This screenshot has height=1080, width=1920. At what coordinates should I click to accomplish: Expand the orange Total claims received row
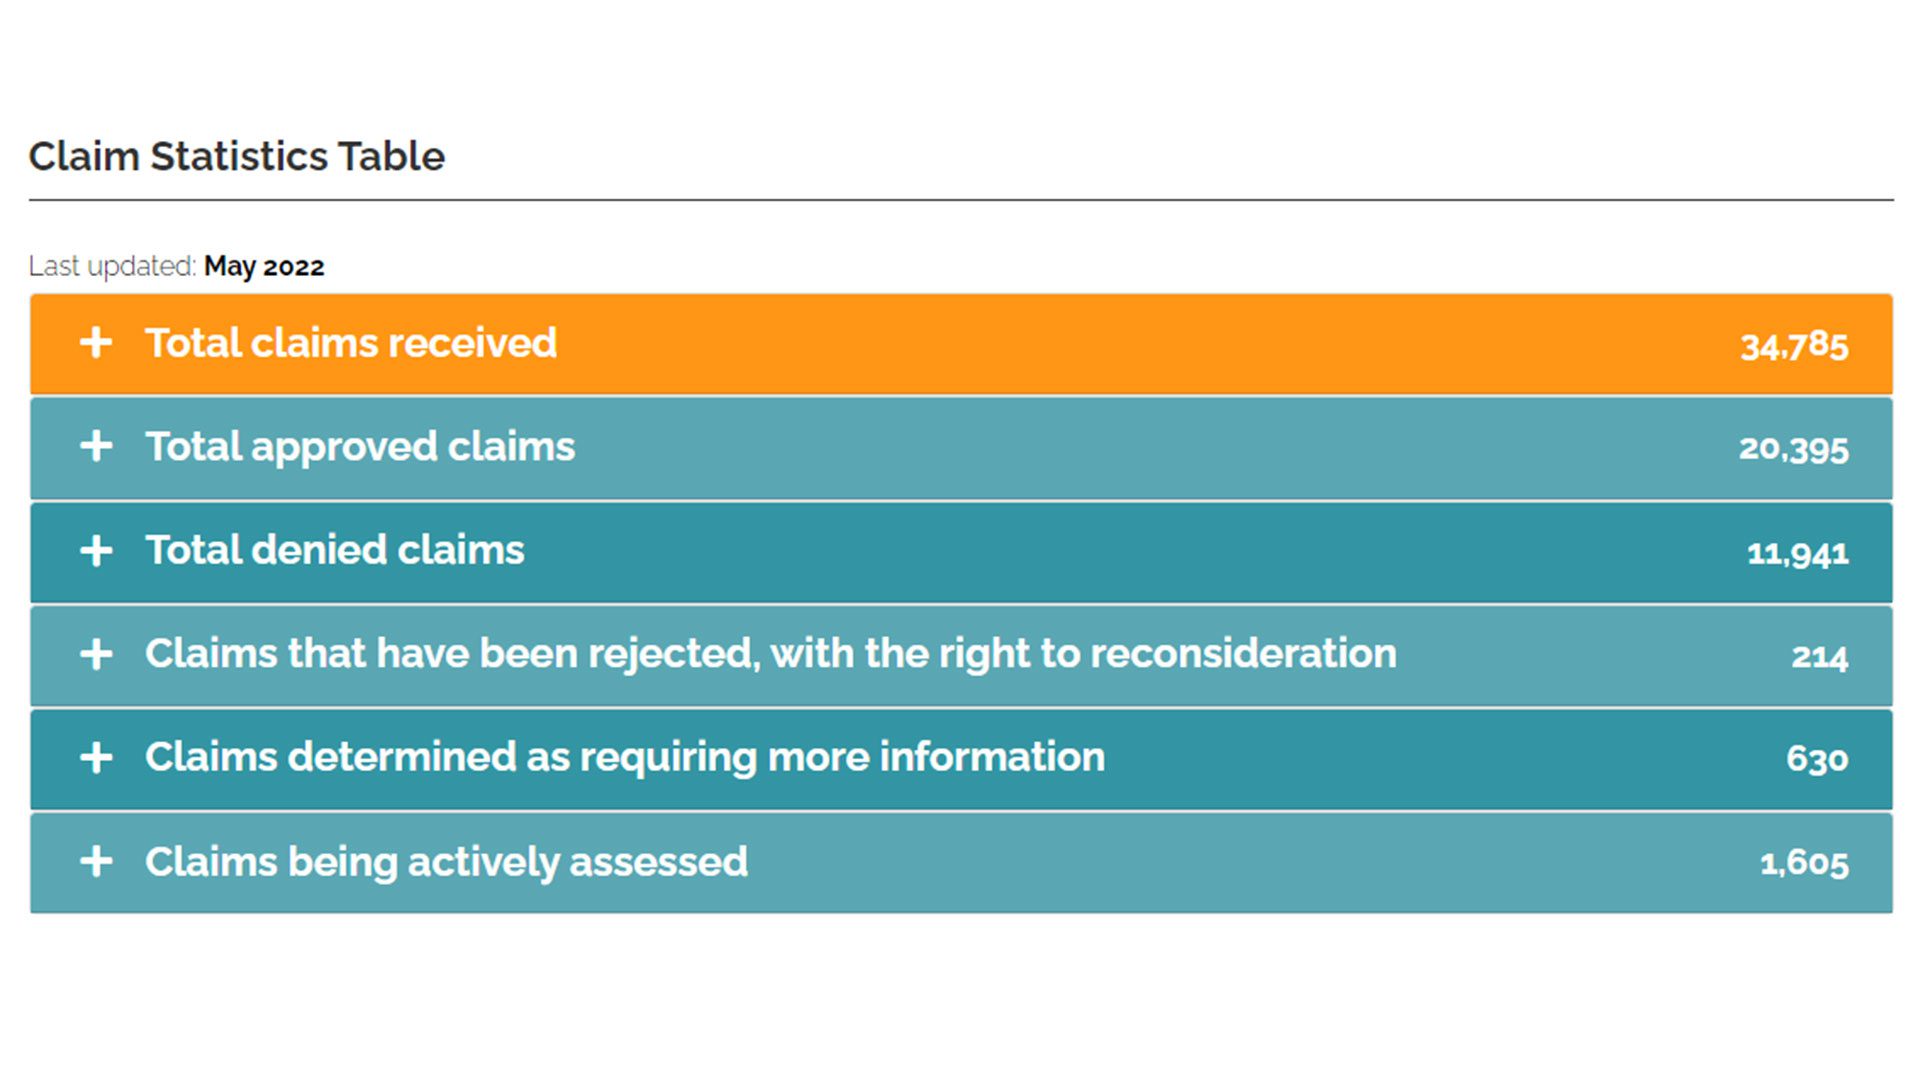tap(961, 344)
